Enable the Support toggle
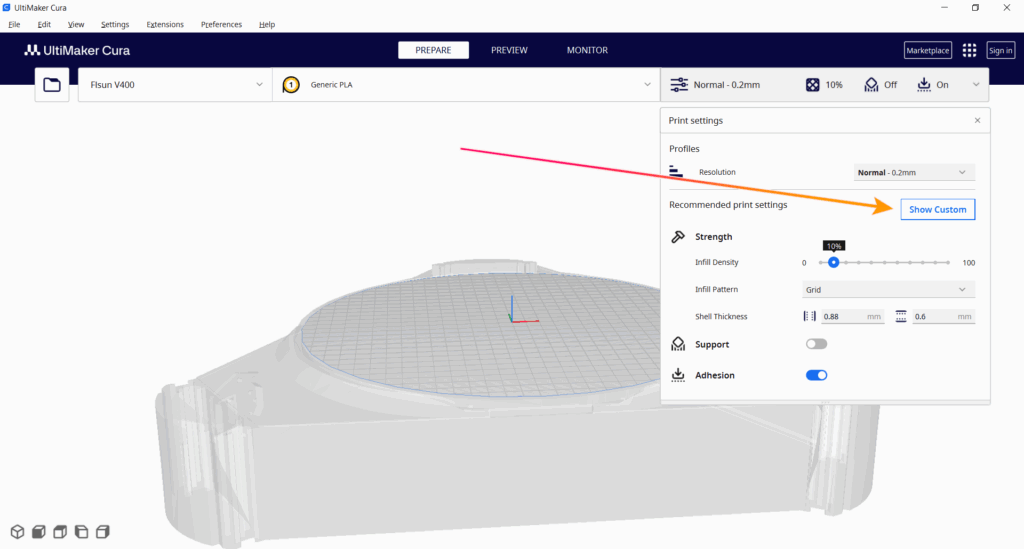This screenshot has width=1024, height=549. point(816,344)
